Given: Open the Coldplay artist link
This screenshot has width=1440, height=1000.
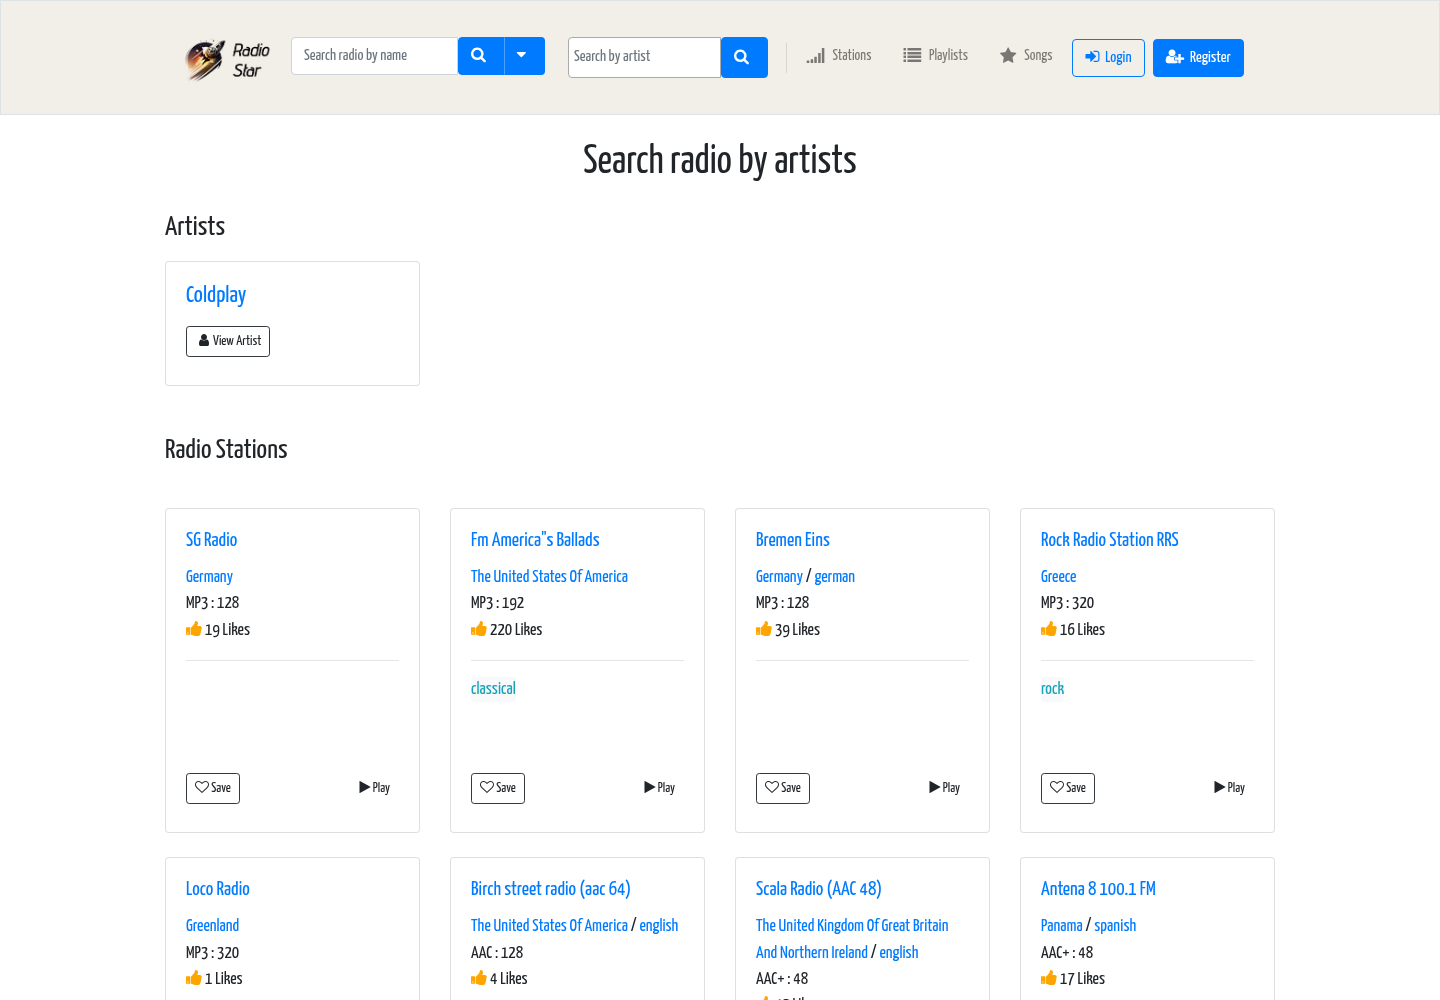Looking at the screenshot, I should click(216, 294).
